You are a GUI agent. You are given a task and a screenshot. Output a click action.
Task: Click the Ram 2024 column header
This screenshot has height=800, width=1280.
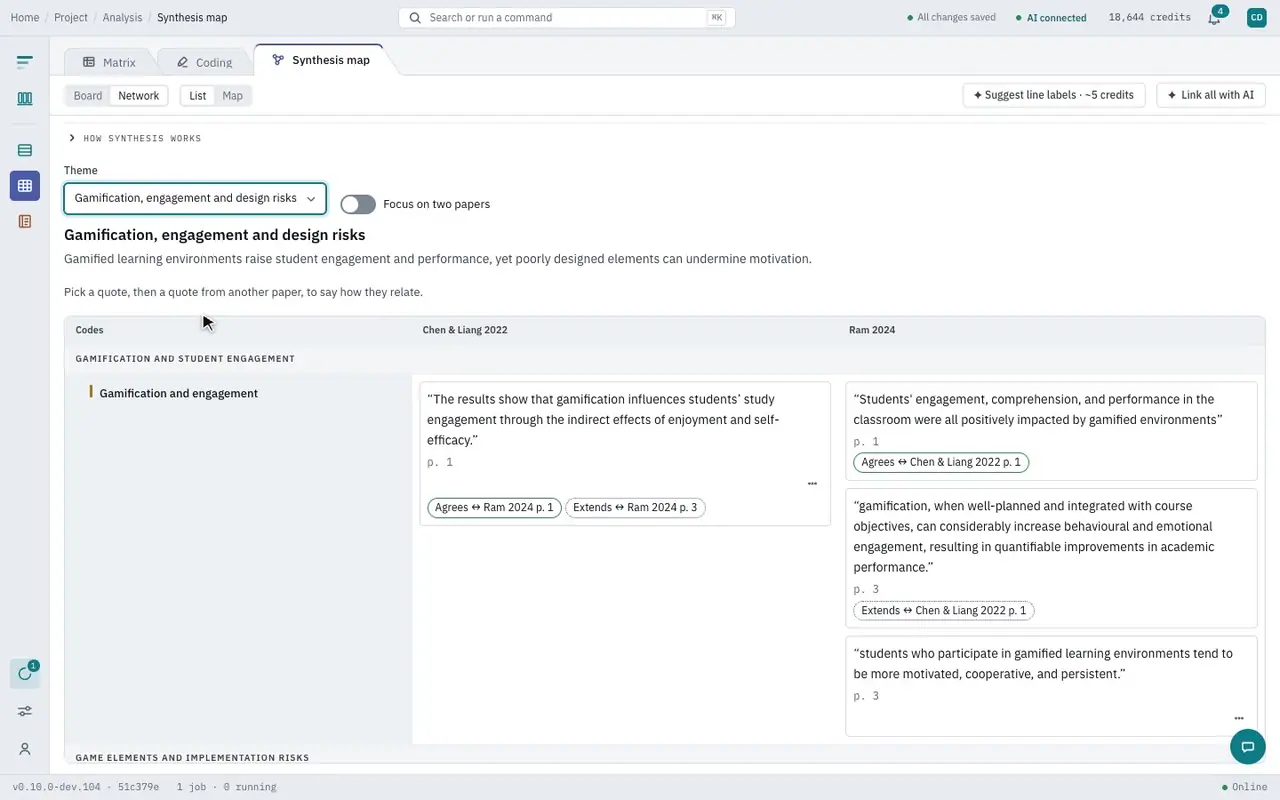(x=872, y=330)
